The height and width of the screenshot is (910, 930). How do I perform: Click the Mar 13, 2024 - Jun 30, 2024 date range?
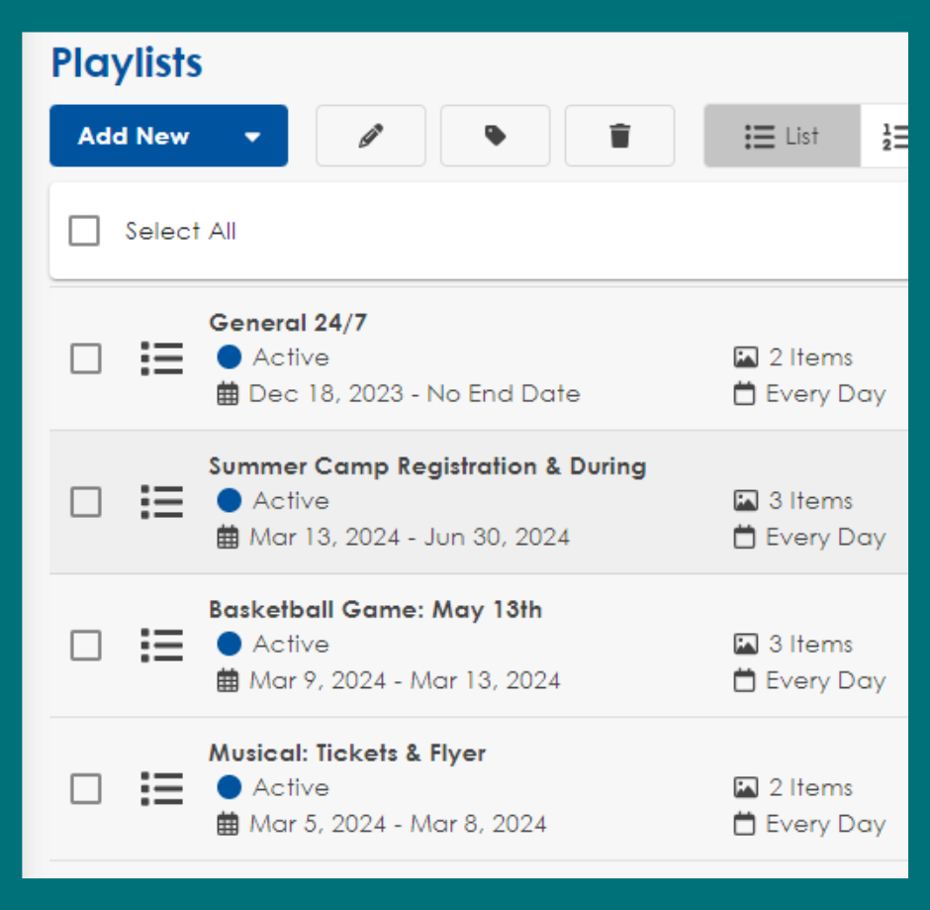pyautogui.click(x=409, y=537)
